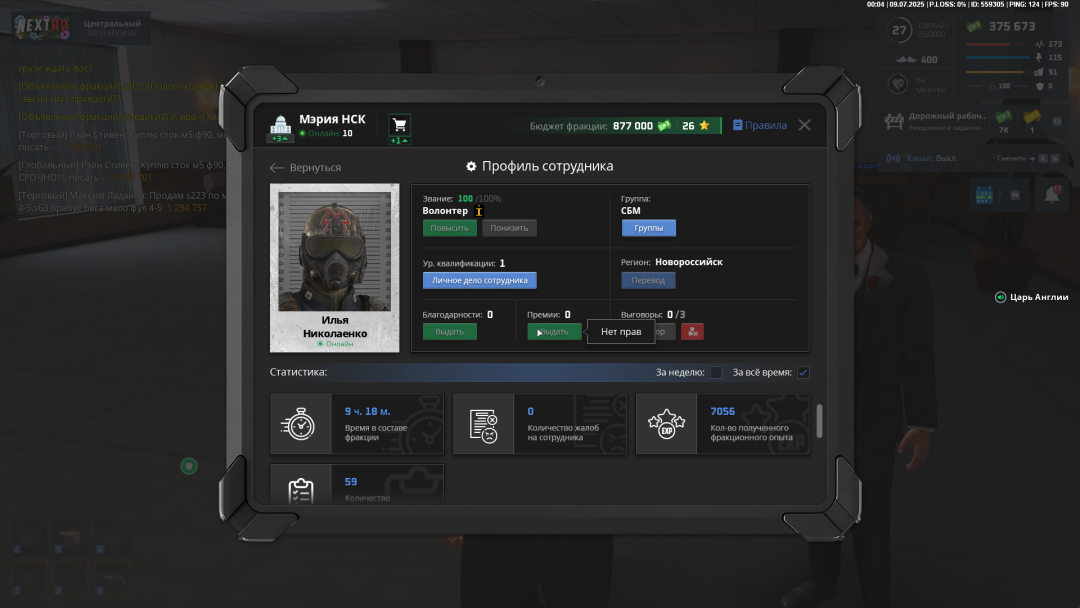1080x608 pixels.
Task: Click the statistics panel vertical scrollbar
Action: [x=819, y=420]
